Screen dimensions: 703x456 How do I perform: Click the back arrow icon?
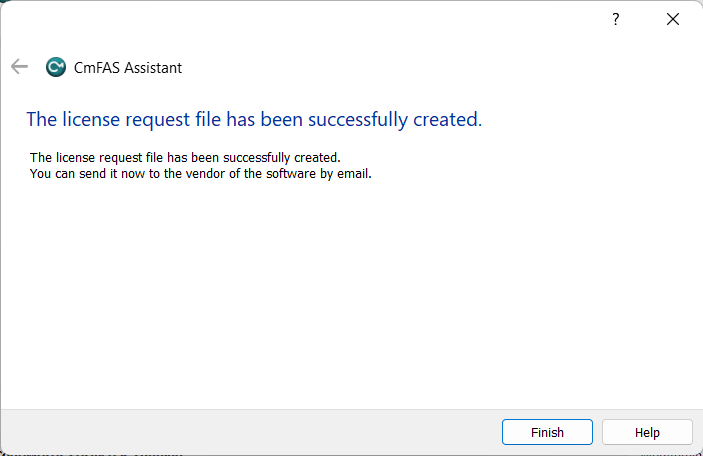point(19,67)
